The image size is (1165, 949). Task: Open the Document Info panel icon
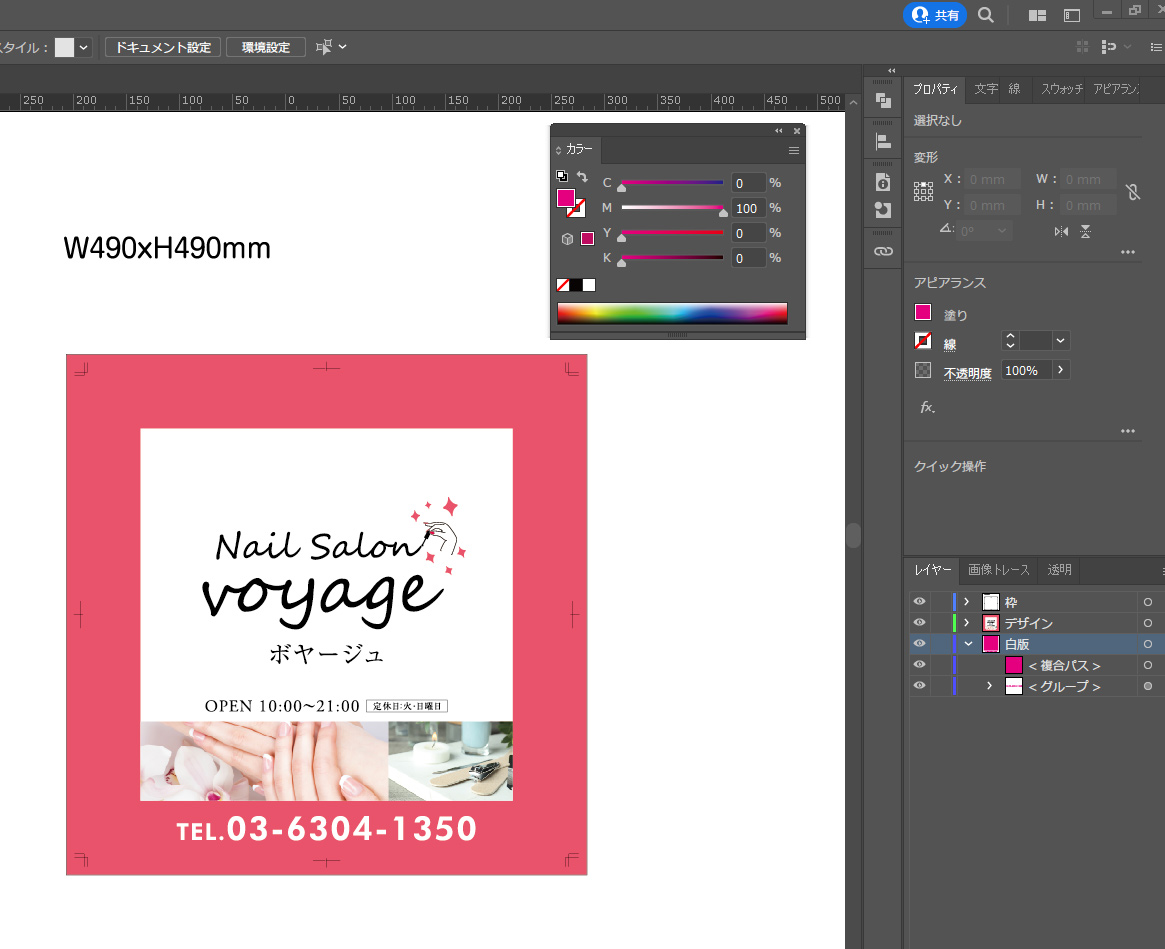click(883, 182)
